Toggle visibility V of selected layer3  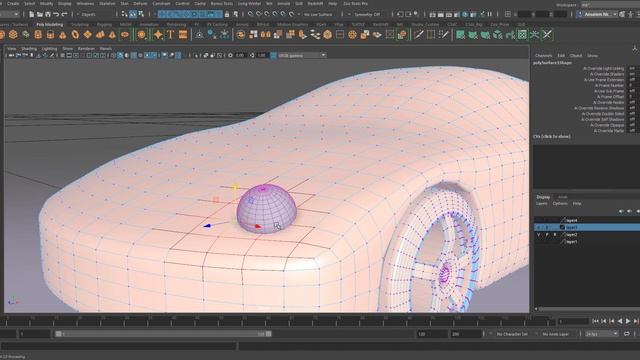(539, 227)
